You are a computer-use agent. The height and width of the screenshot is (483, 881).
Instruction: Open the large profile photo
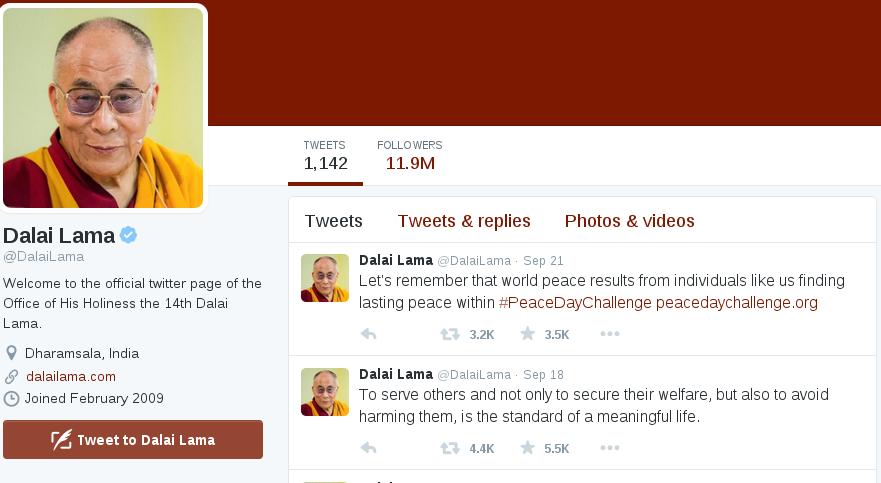click(103, 108)
